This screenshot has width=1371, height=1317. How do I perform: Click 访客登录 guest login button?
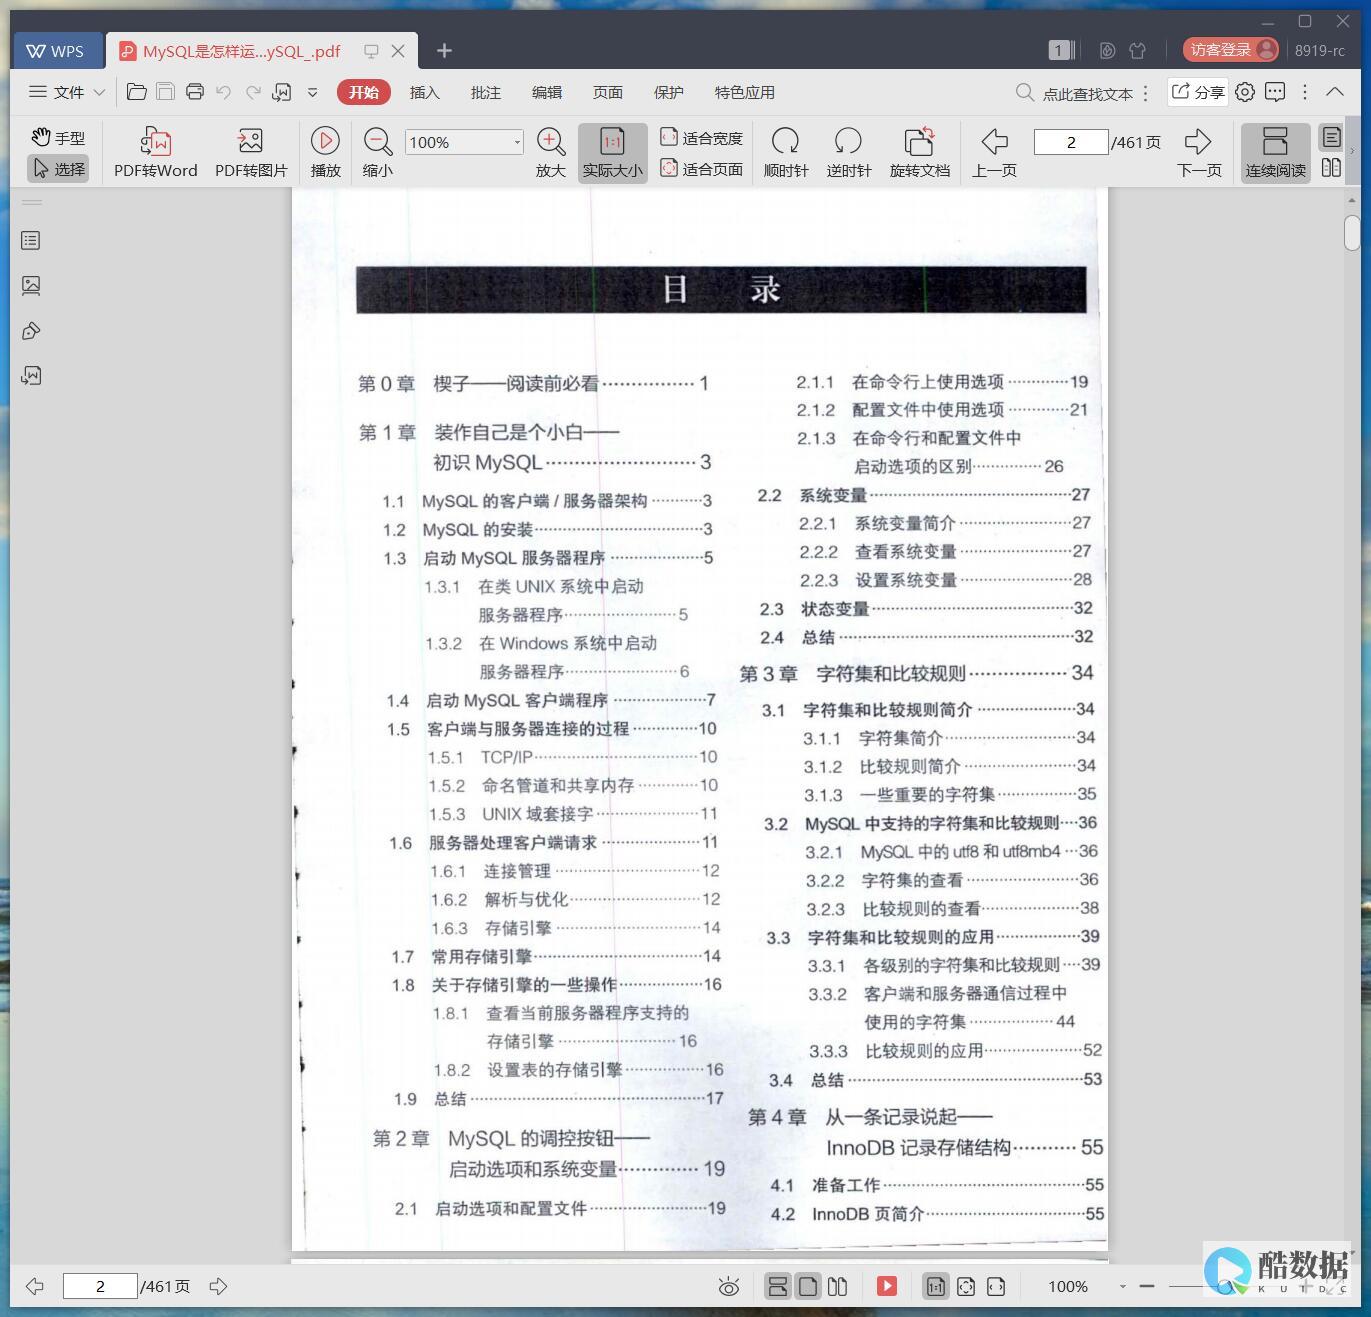tap(1231, 50)
